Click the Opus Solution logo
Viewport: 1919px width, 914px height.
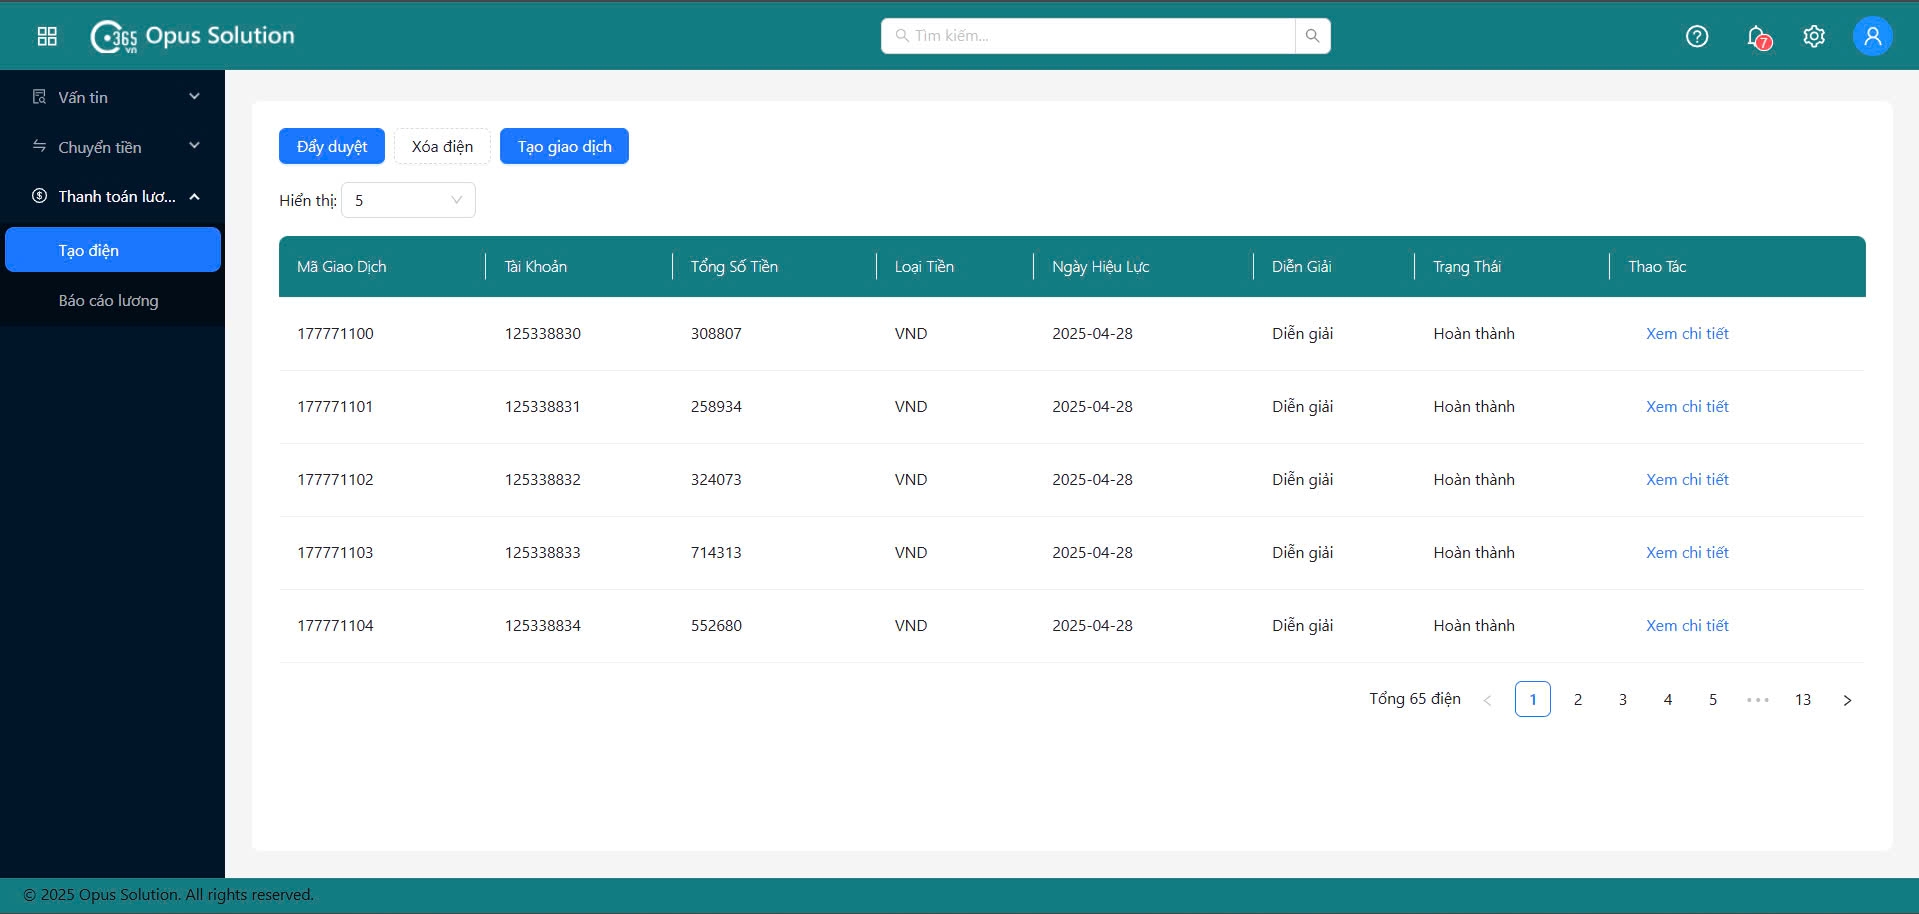coord(193,37)
